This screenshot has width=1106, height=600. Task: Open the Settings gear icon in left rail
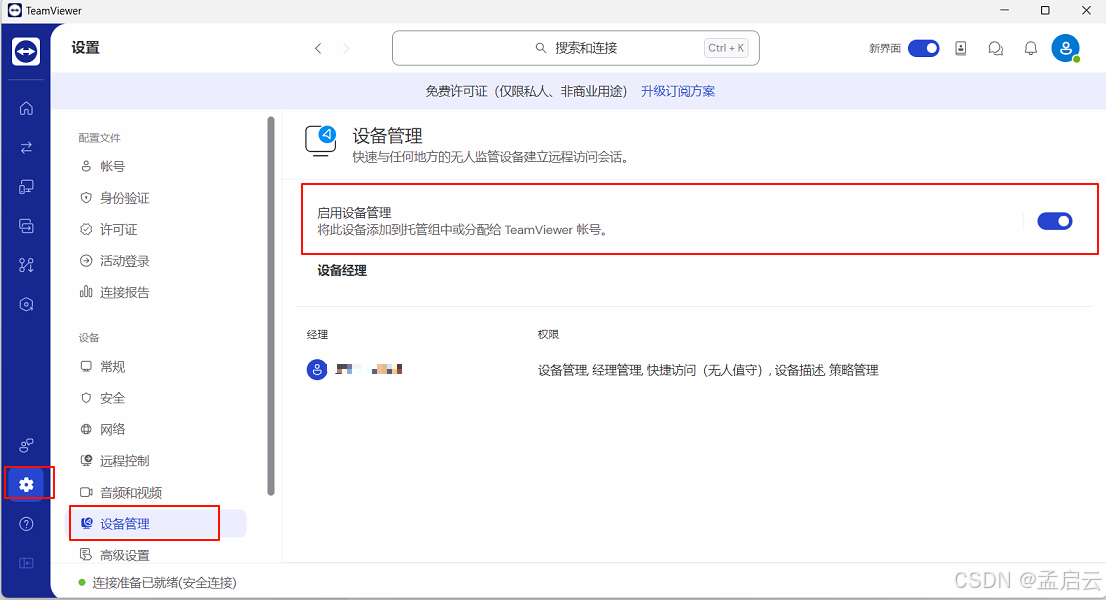[26, 484]
